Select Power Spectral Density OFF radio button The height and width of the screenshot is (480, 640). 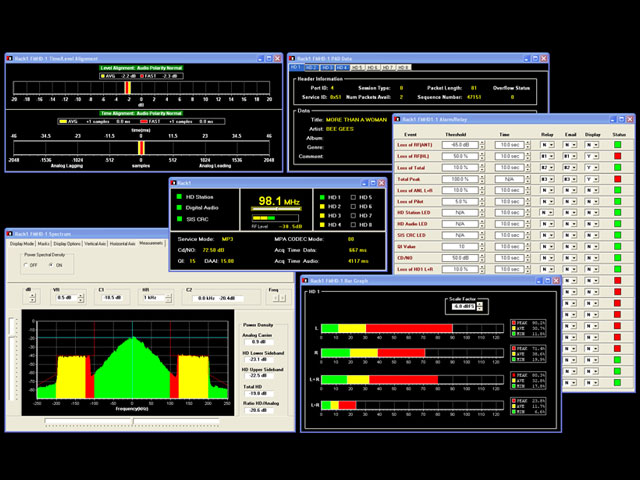coord(26,265)
